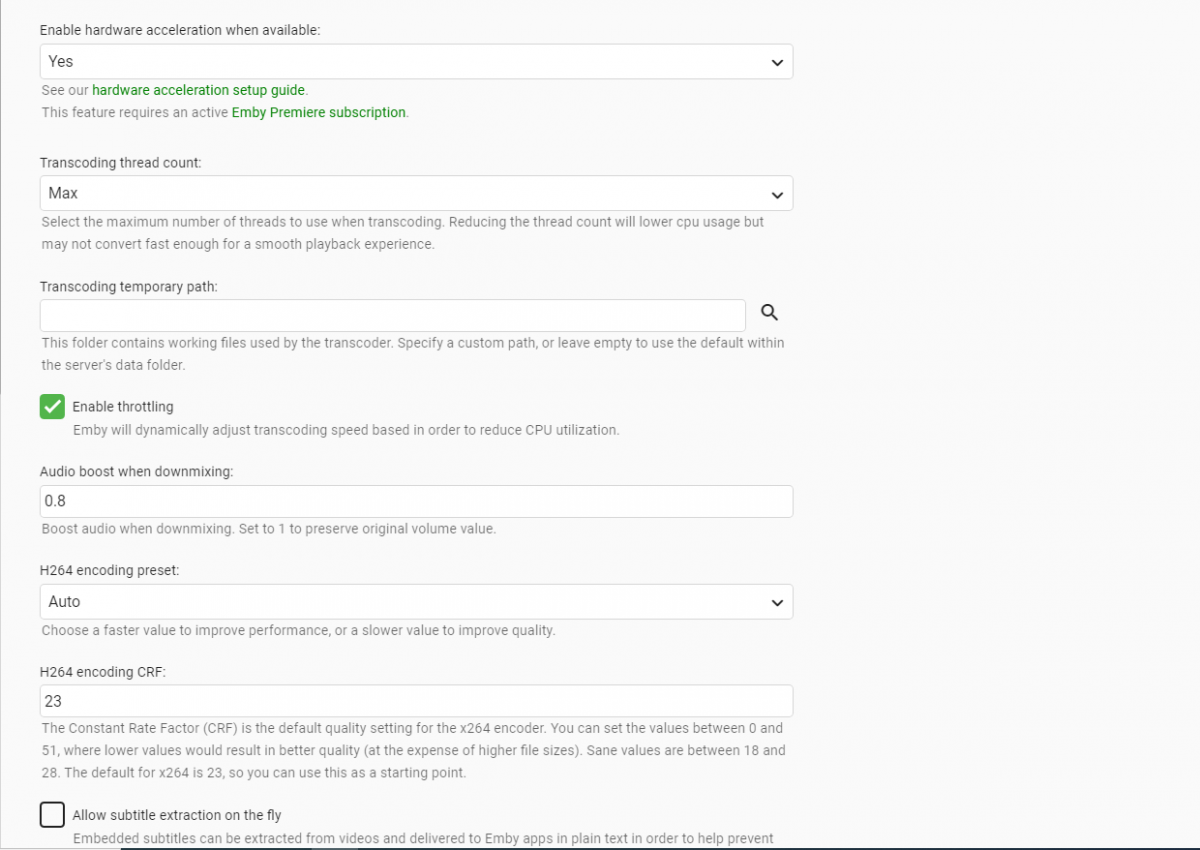Click the chevron arrow on H264 preset select
Screen dimensions: 1200x850
click(x=777, y=602)
